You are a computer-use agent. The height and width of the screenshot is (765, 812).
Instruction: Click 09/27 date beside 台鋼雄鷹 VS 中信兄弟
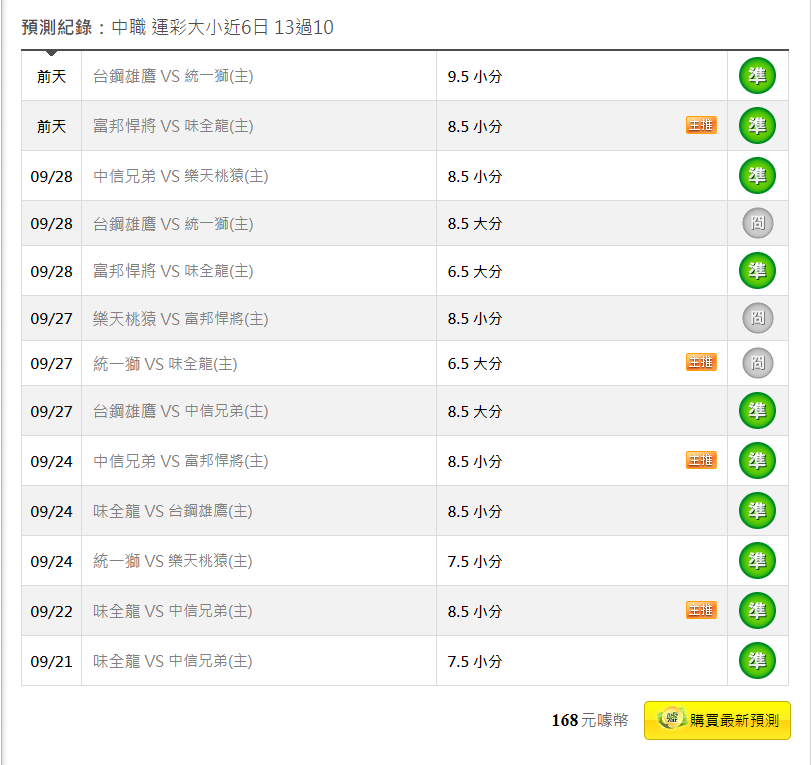tap(51, 412)
